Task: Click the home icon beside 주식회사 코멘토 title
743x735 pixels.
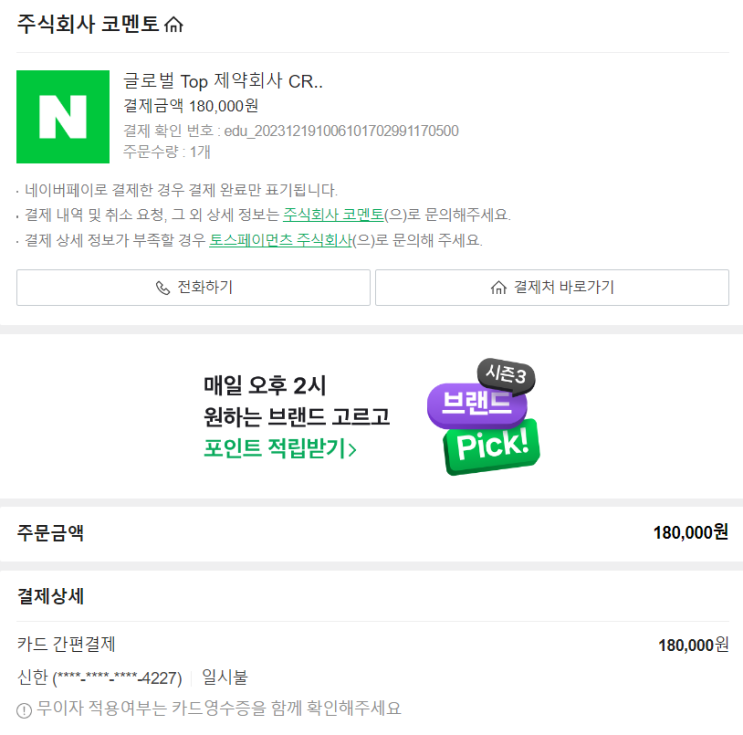Action: [173, 25]
